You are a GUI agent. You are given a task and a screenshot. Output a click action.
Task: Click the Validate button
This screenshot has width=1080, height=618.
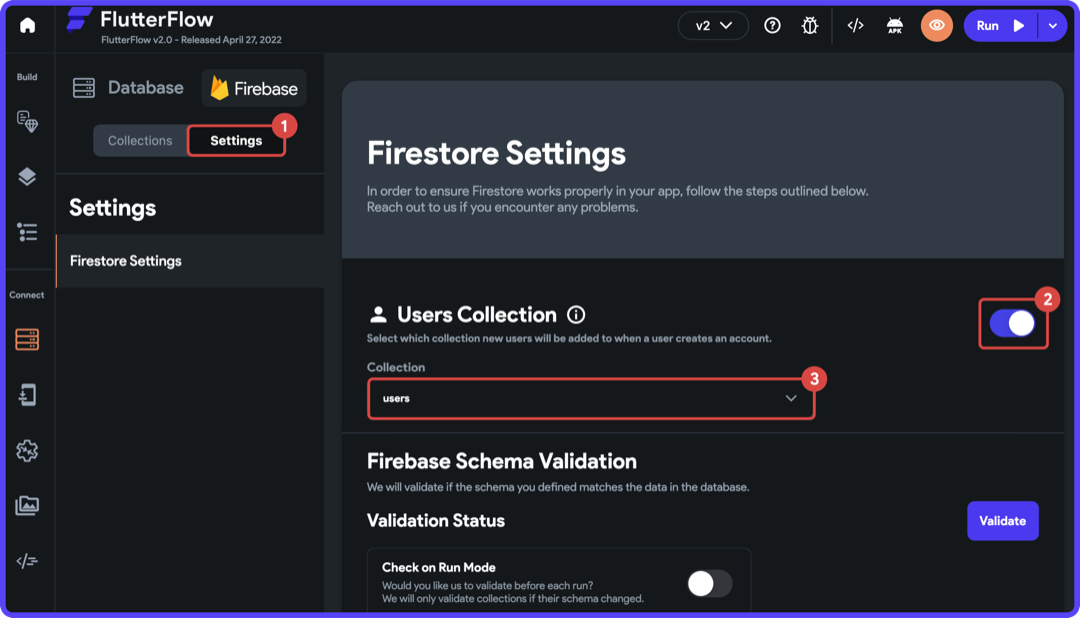pos(1002,520)
